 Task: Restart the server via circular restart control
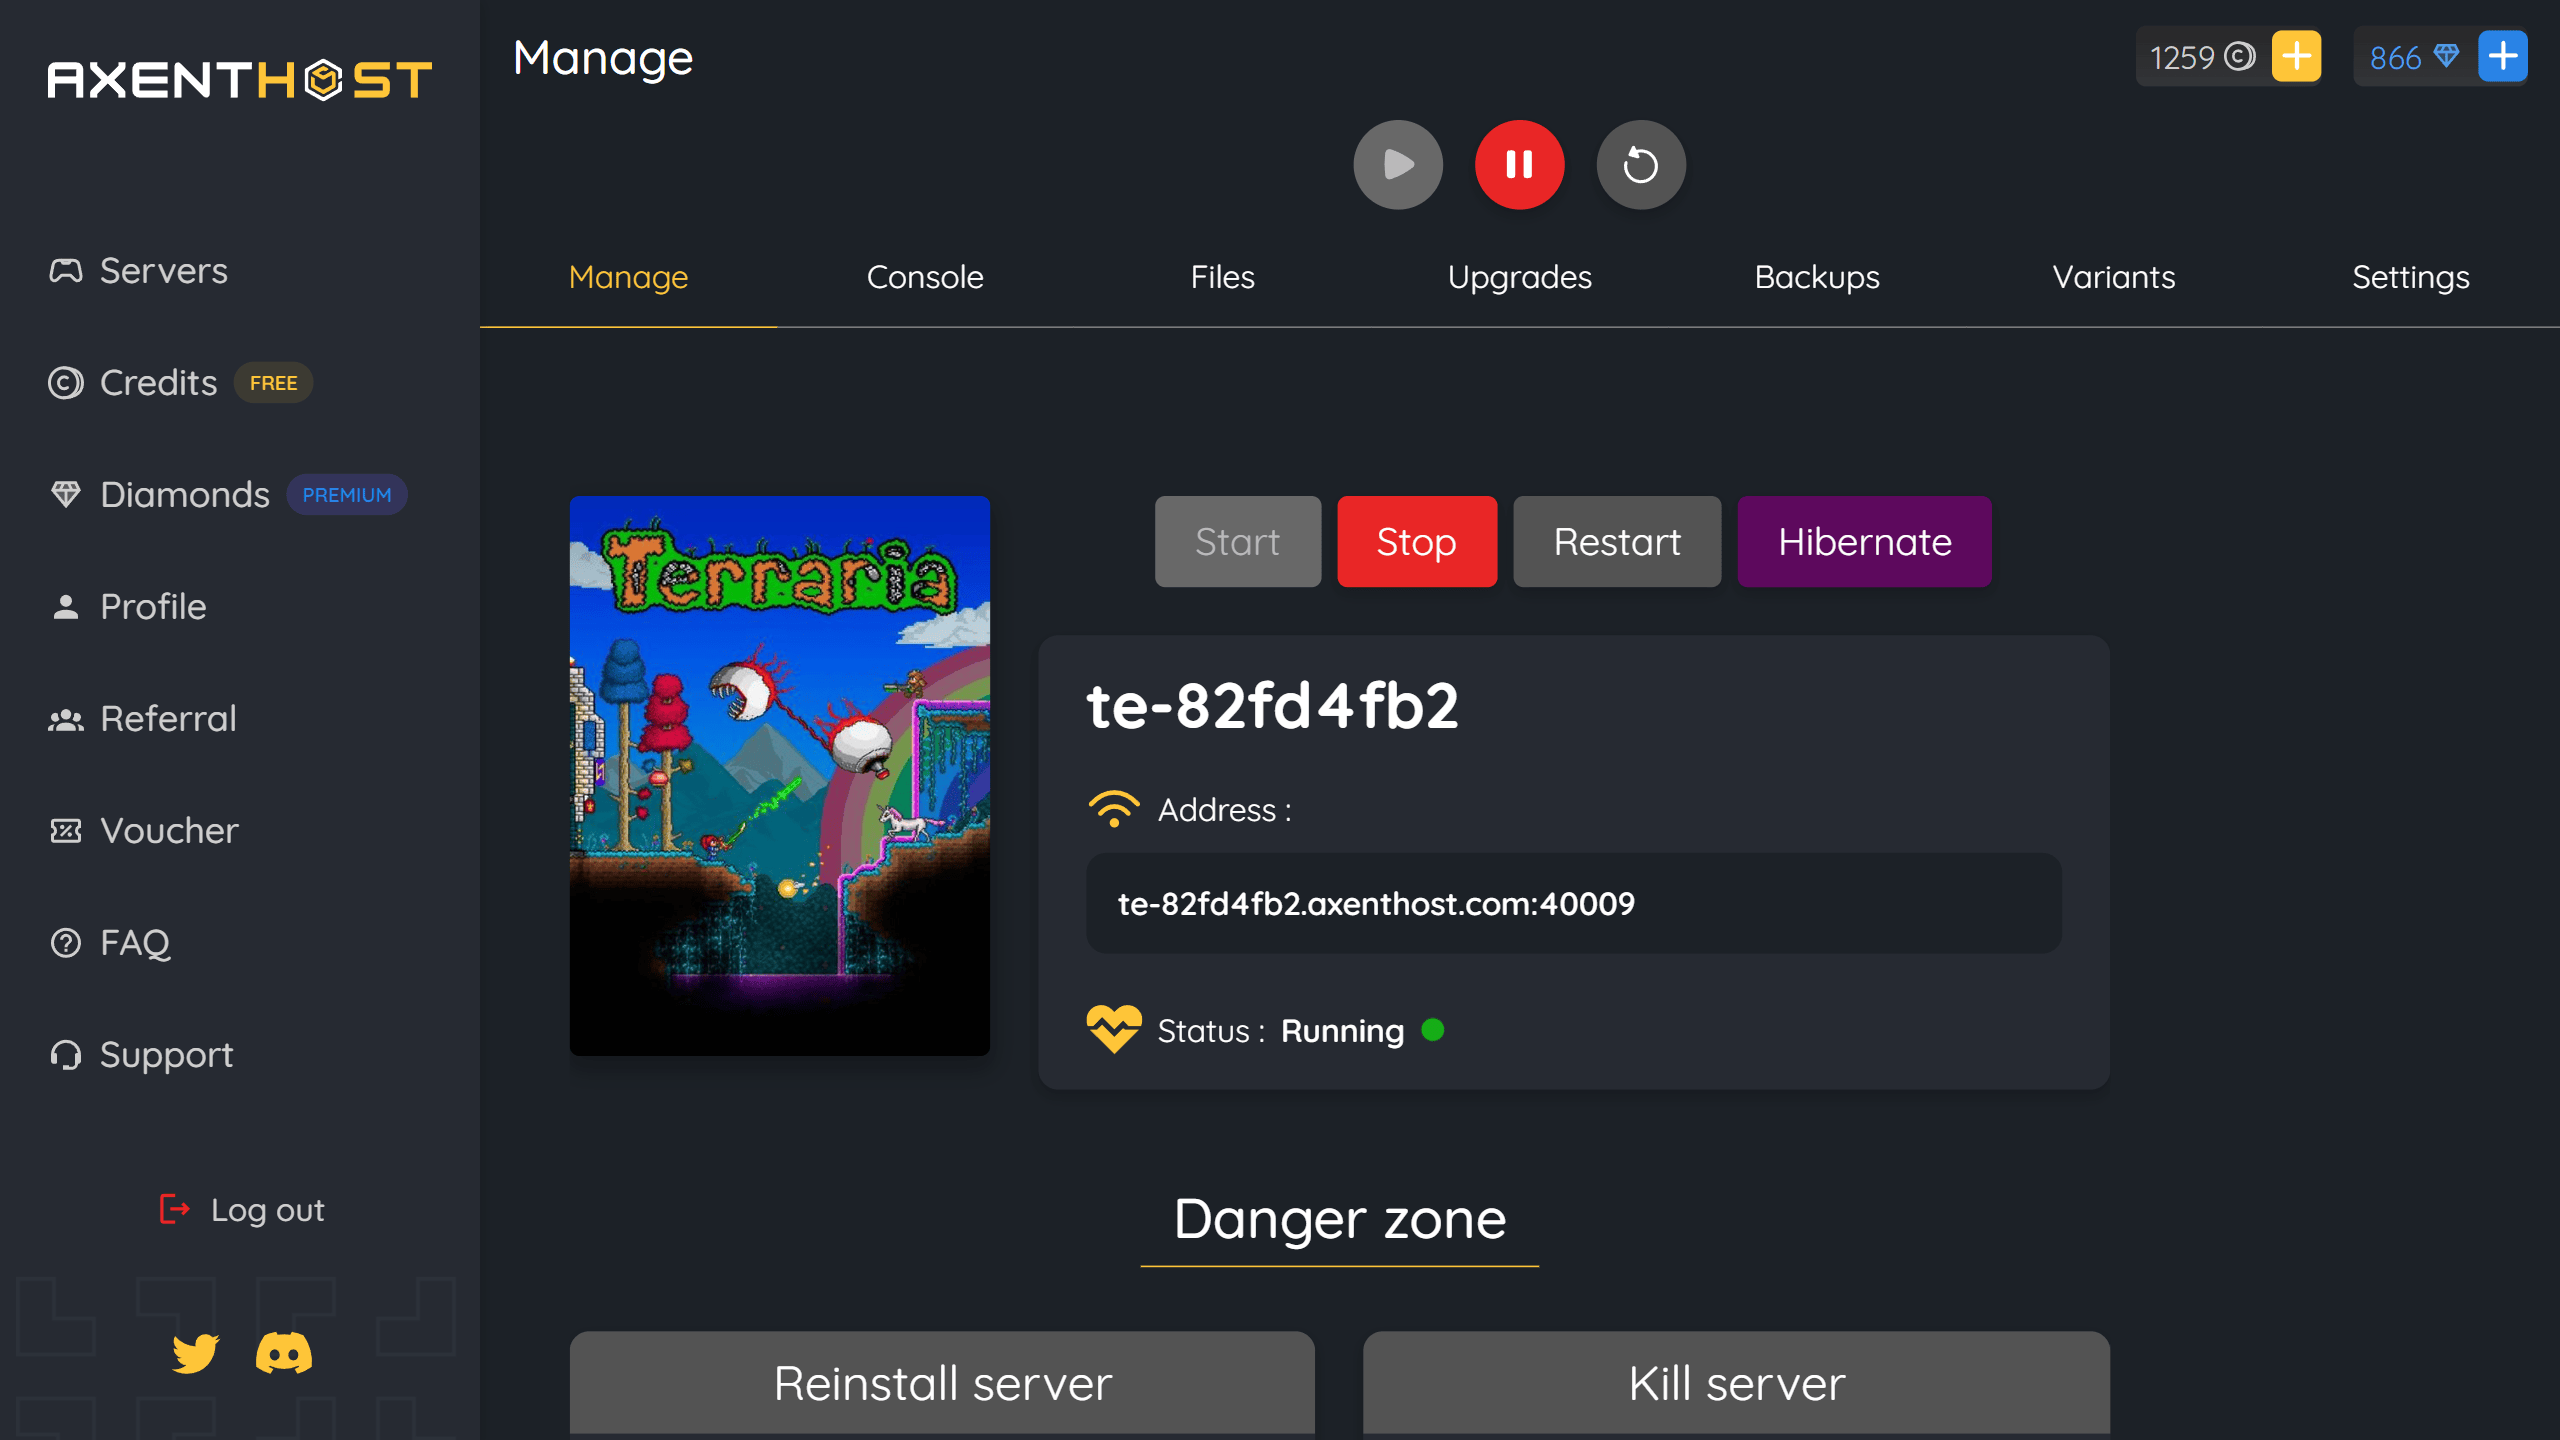point(1641,164)
